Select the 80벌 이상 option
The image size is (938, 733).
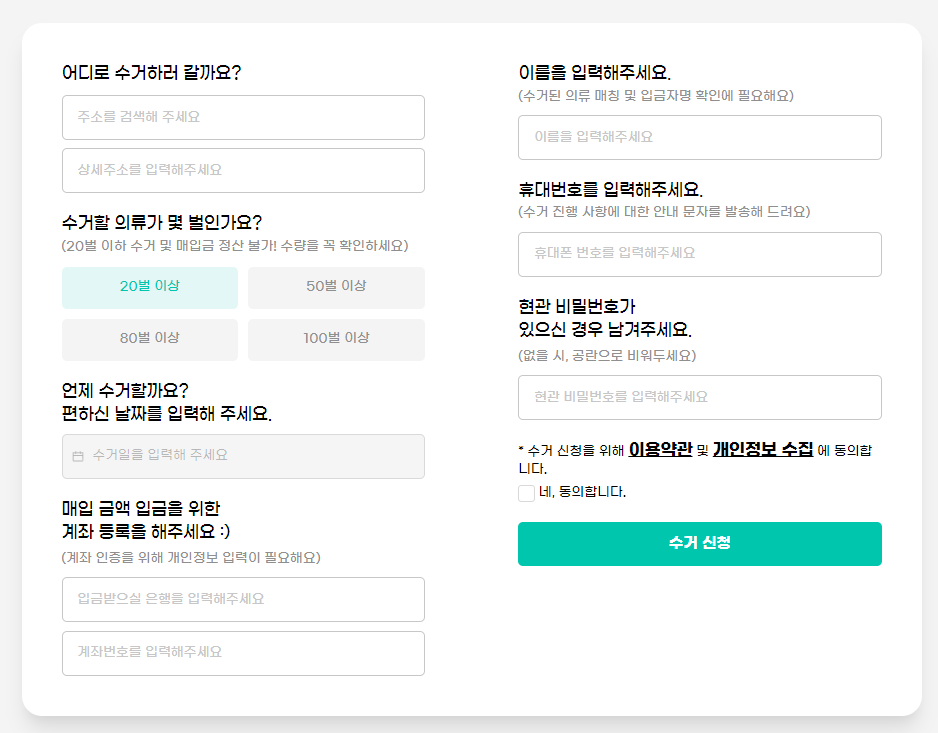tap(150, 340)
